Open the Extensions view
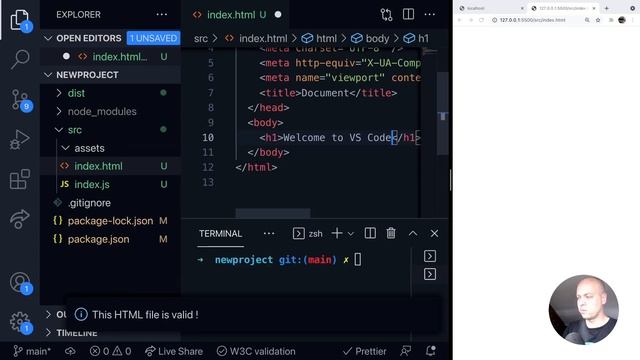 click(x=20, y=179)
